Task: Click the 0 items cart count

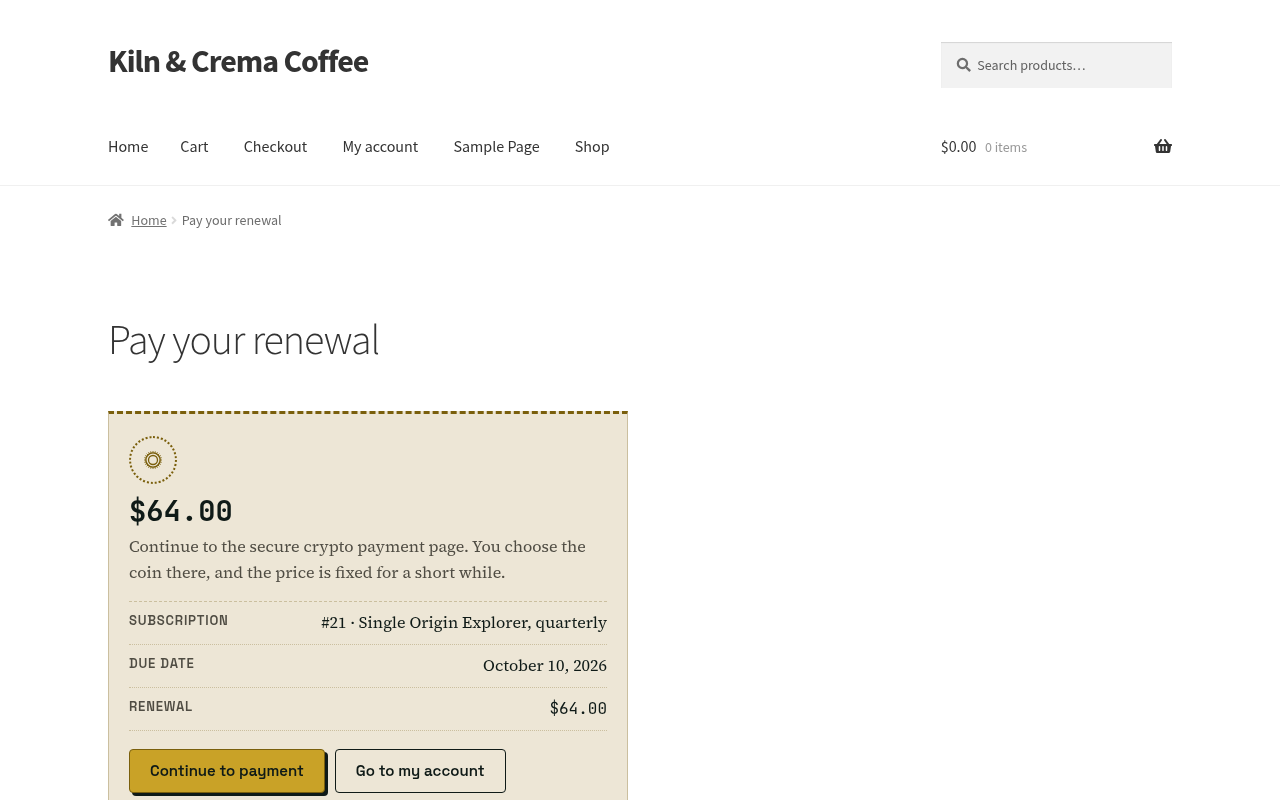Action: tap(1006, 148)
